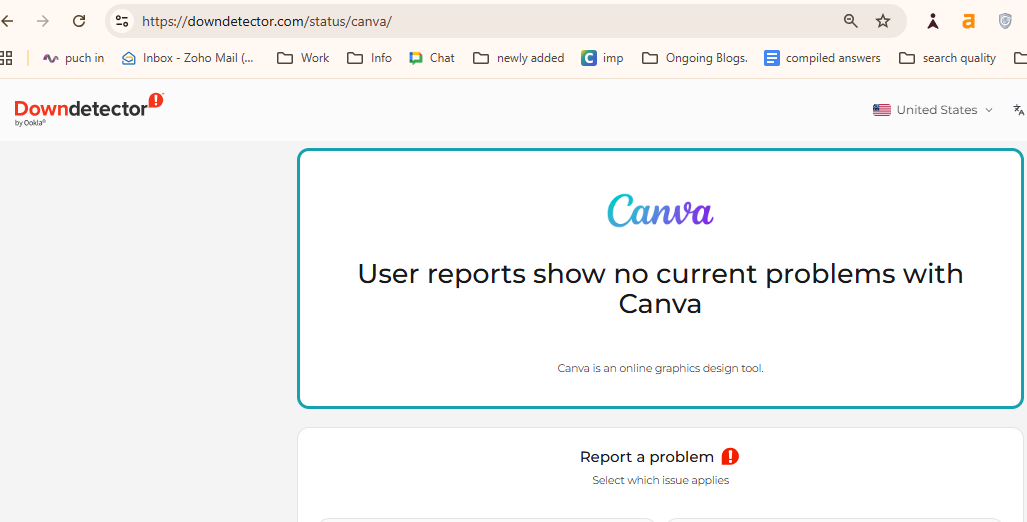Open the Work bookmarks folder
Image resolution: width=1027 pixels, height=522 pixels.
coord(303,58)
